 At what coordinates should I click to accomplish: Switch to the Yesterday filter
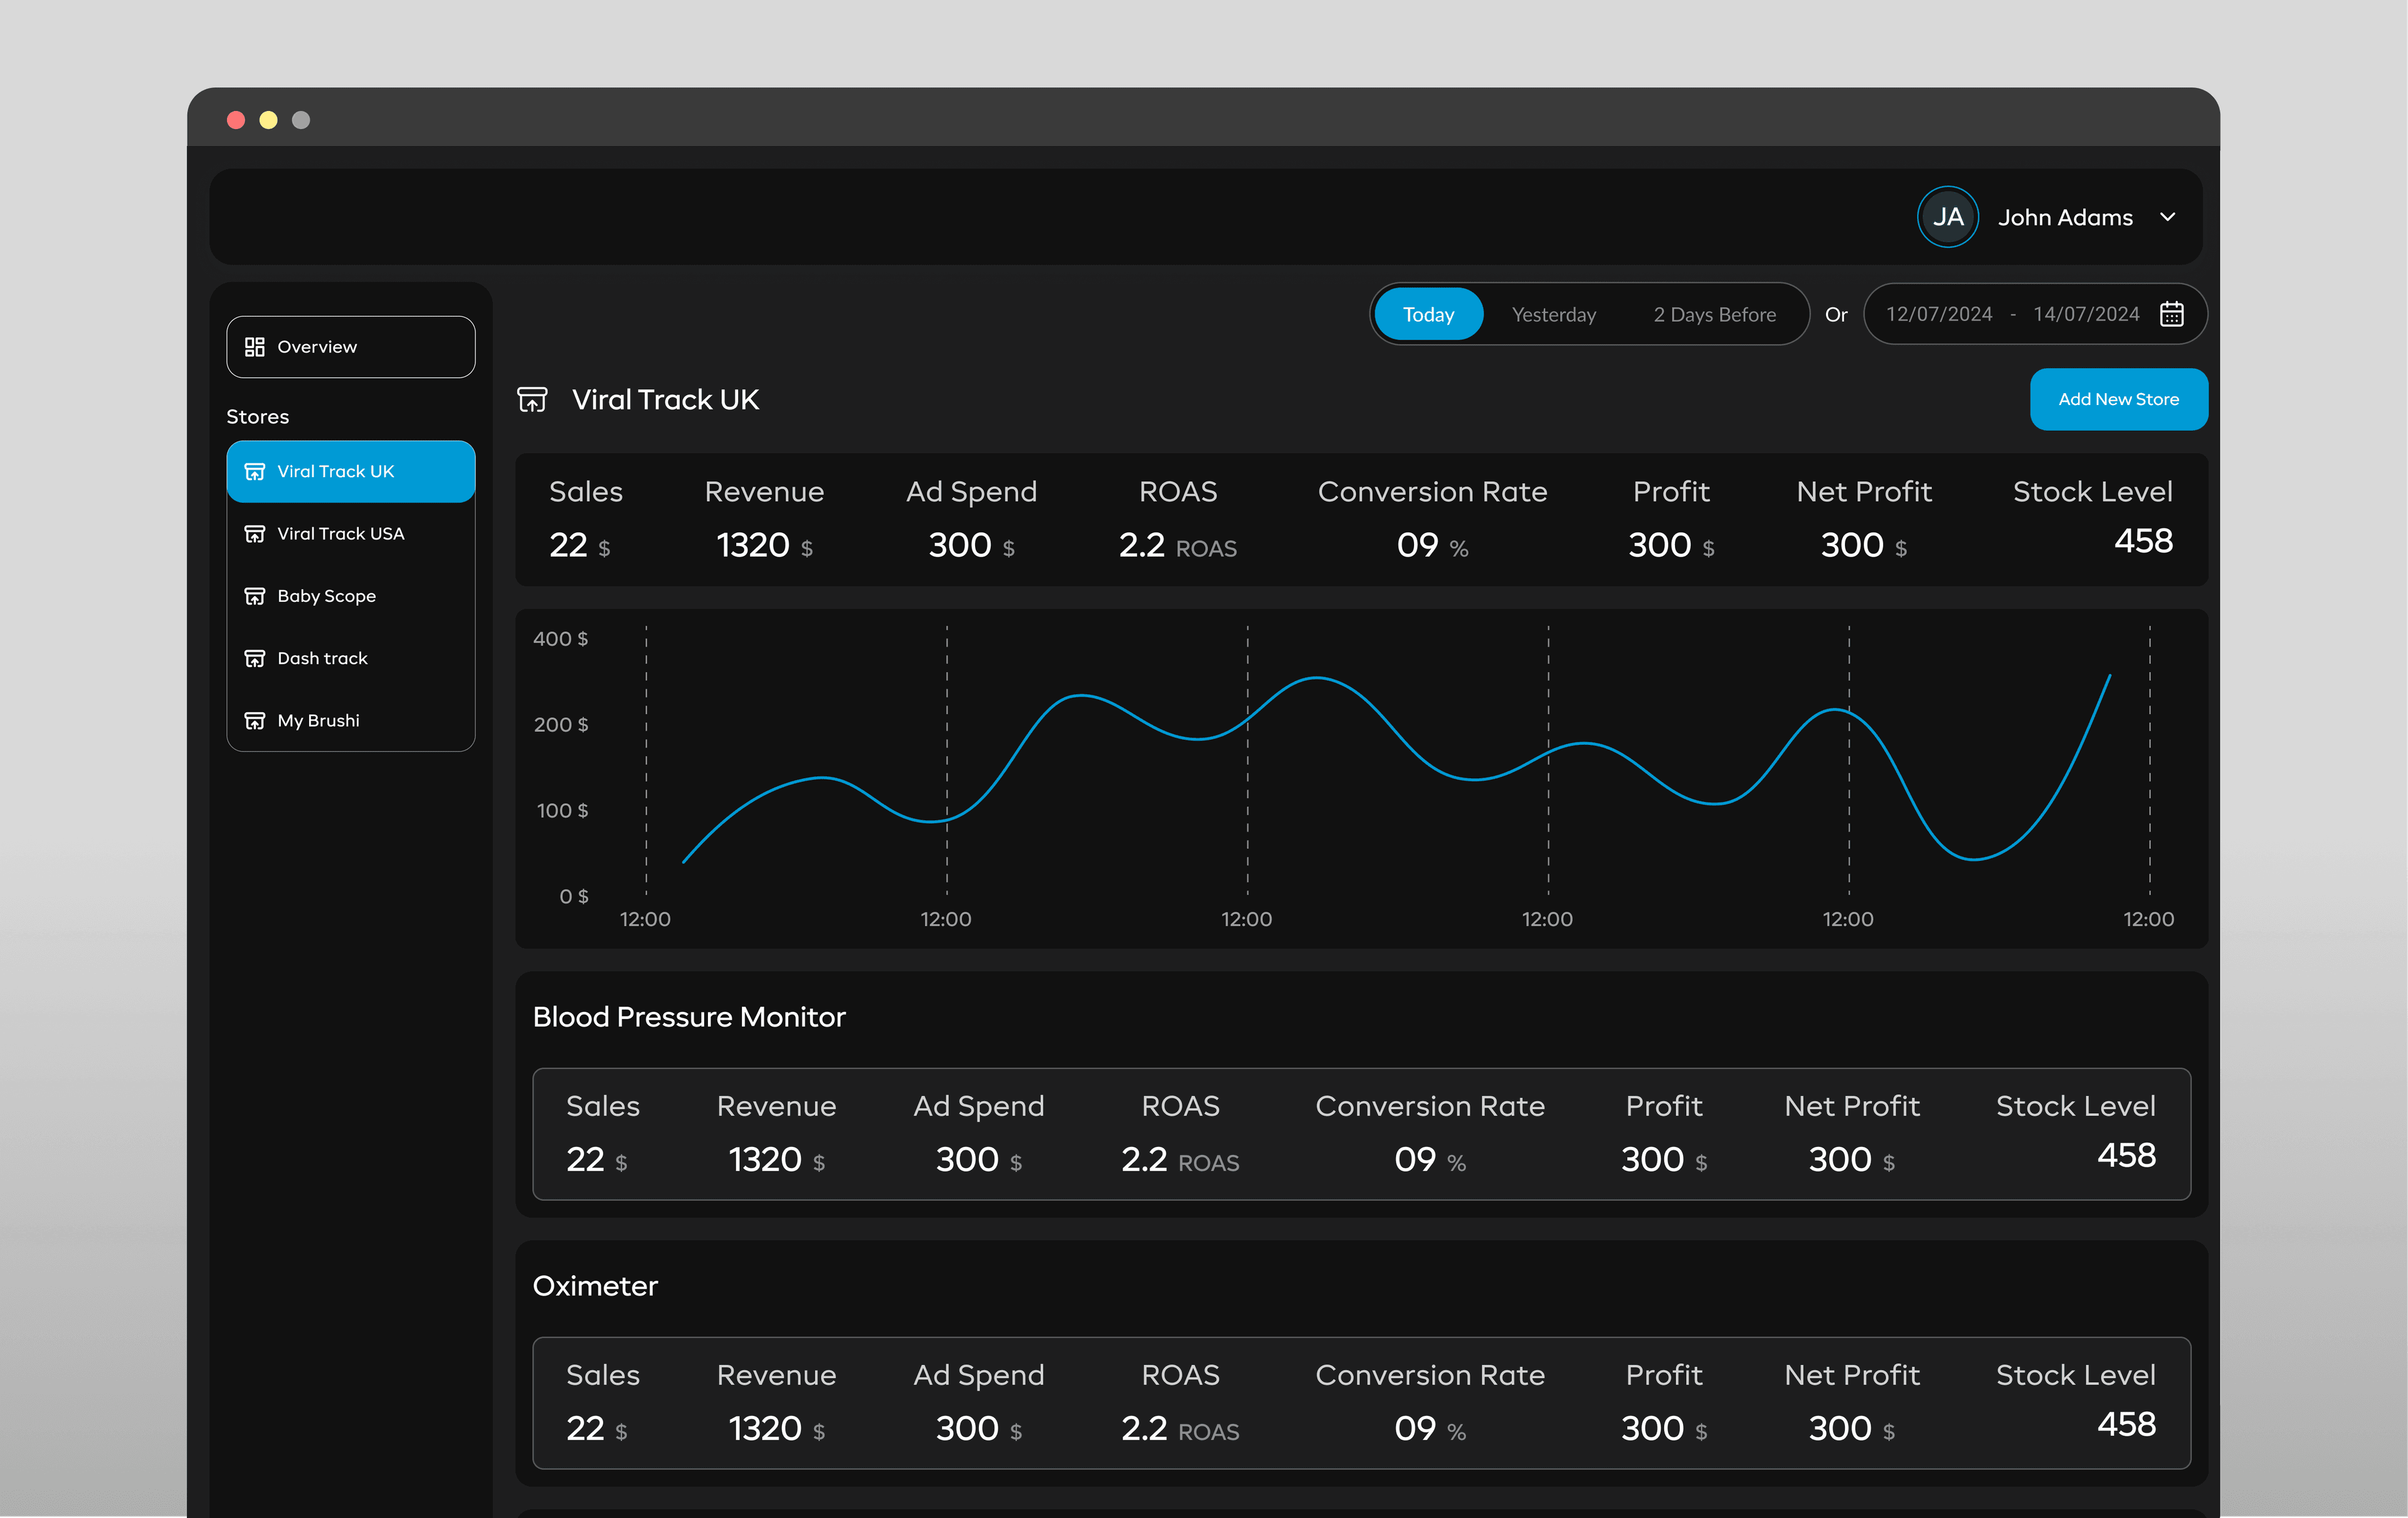tap(1554, 314)
